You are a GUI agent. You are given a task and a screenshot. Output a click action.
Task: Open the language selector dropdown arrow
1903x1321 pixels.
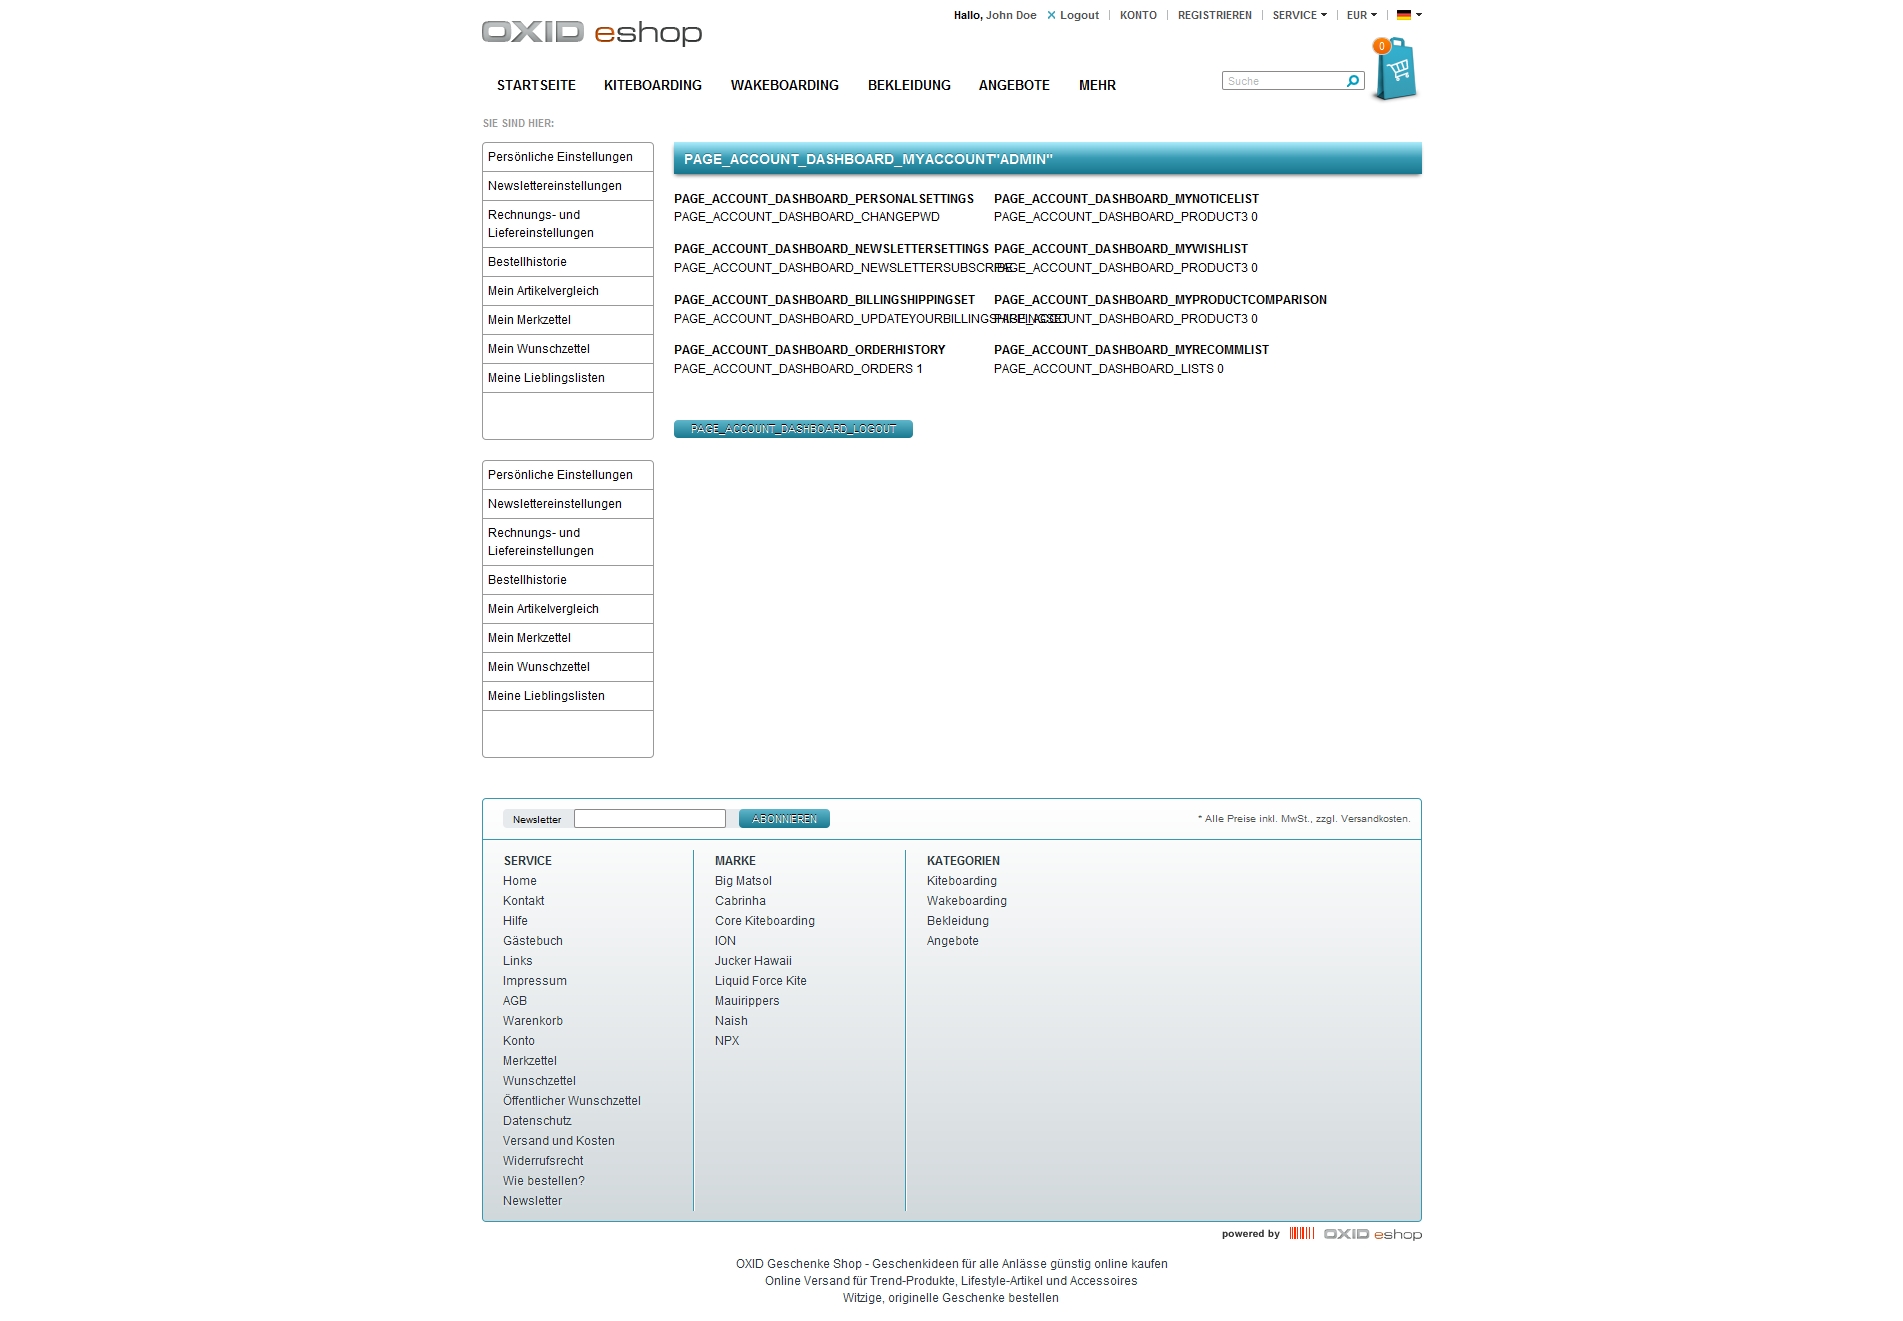pyautogui.click(x=1419, y=15)
